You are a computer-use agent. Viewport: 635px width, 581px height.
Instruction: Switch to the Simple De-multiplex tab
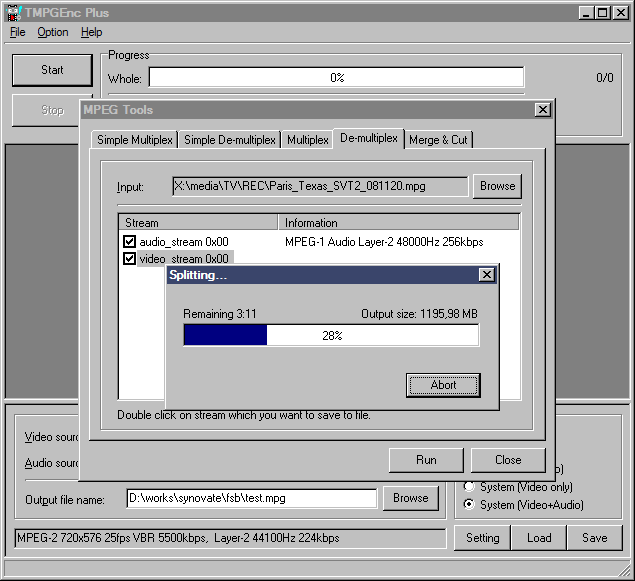click(x=230, y=140)
